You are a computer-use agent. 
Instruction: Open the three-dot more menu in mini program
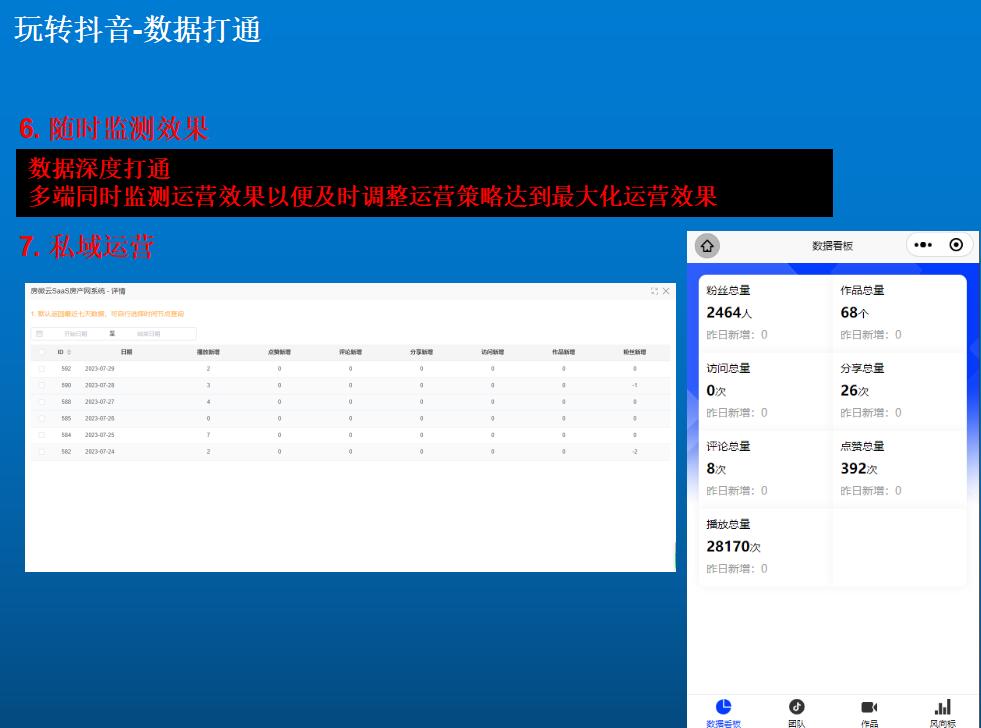[923, 245]
